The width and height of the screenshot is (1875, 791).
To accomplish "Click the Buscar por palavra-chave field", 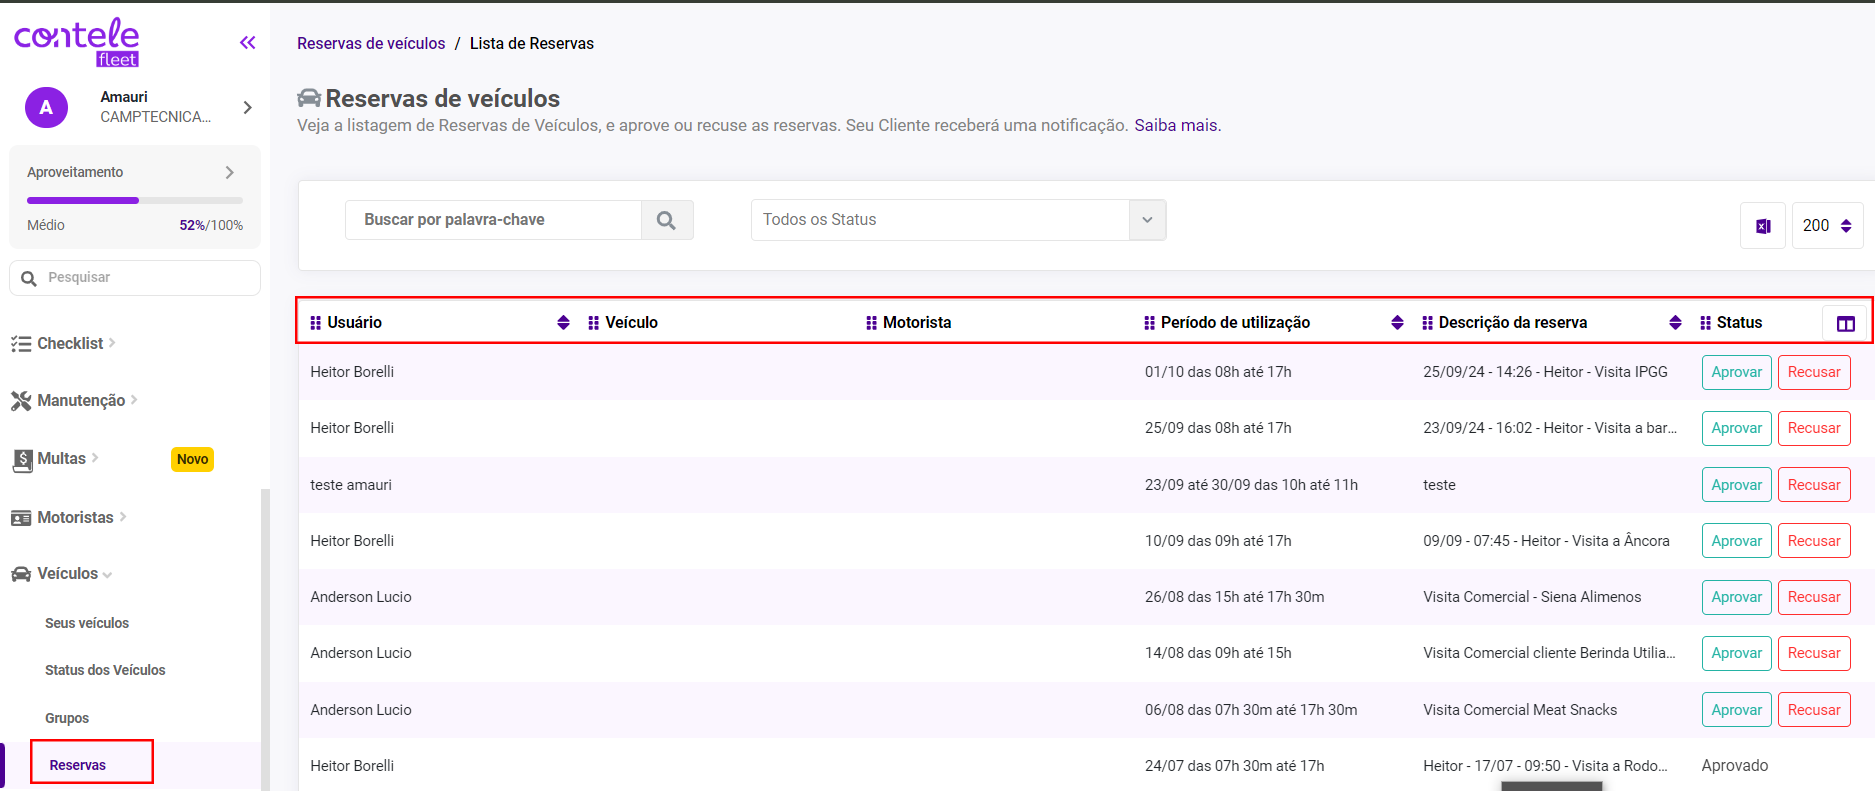I will tap(493, 220).
